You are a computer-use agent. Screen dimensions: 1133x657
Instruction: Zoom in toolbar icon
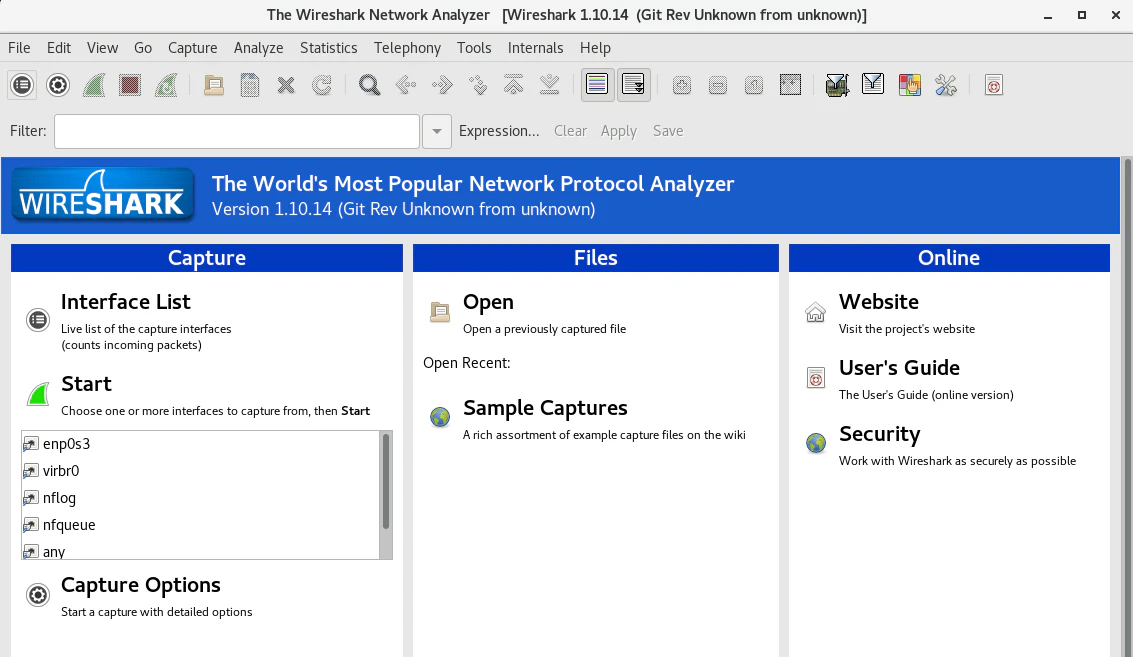click(681, 85)
